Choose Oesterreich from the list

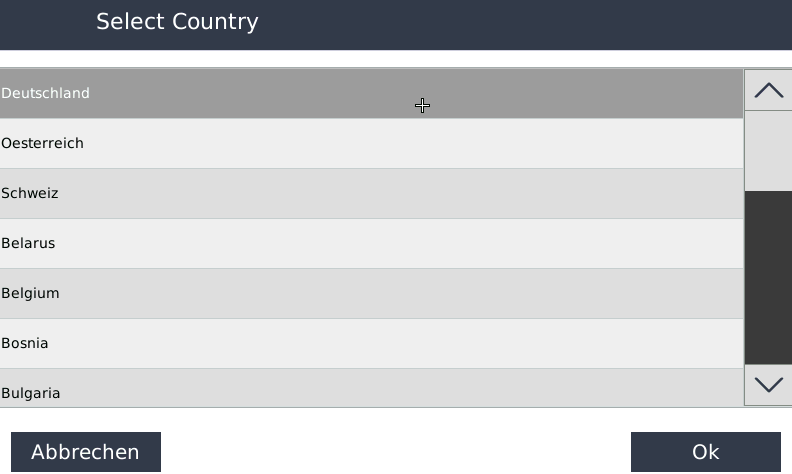coord(370,144)
